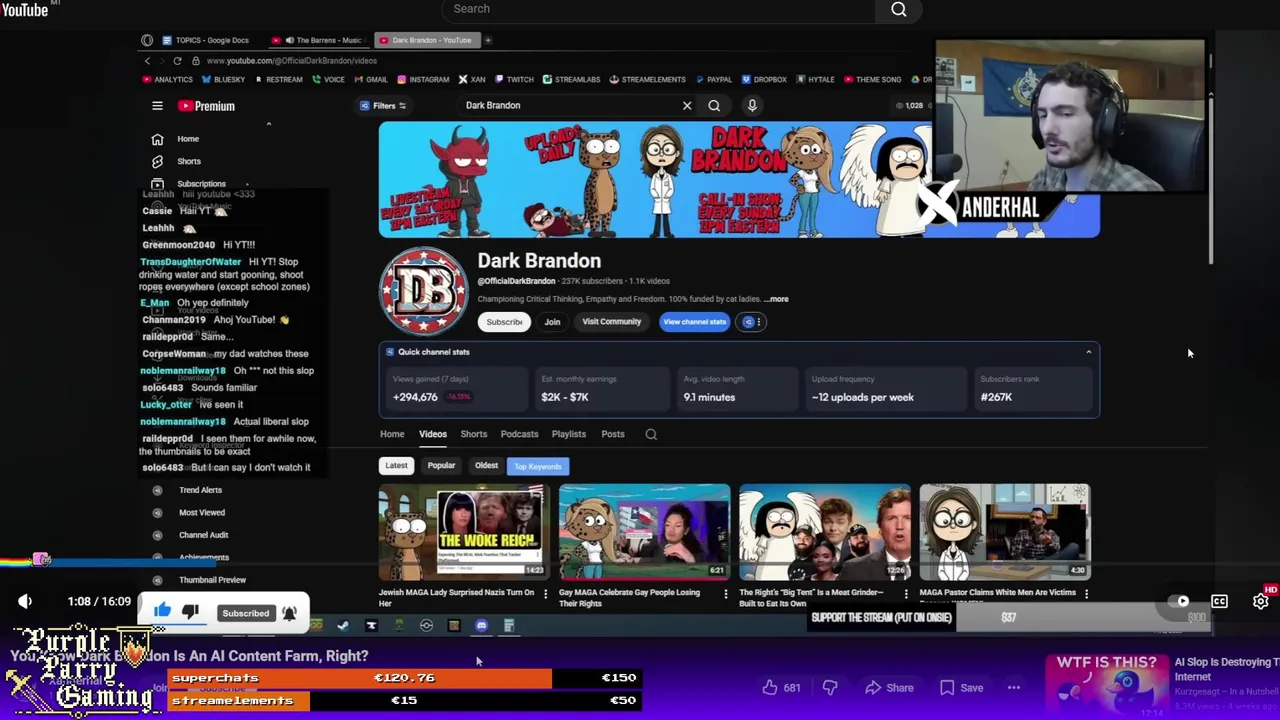Switch to channel Shorts tab
This screenshot has width=1280, height=720.
473,434
